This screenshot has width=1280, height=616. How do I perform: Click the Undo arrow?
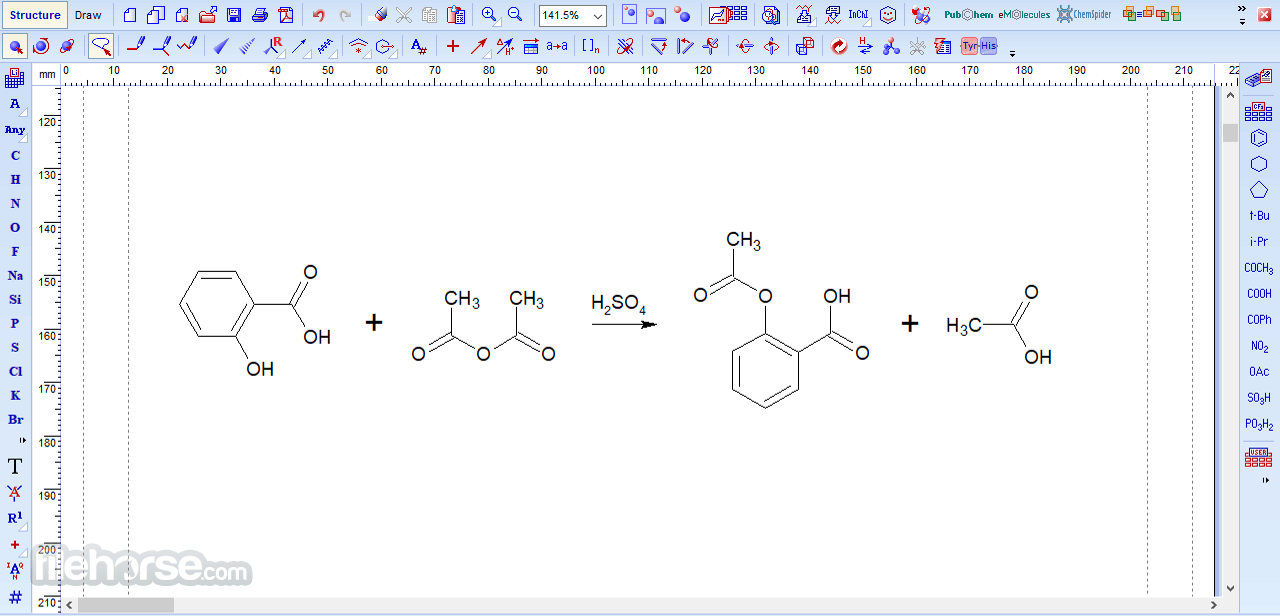tap(319, 15)
